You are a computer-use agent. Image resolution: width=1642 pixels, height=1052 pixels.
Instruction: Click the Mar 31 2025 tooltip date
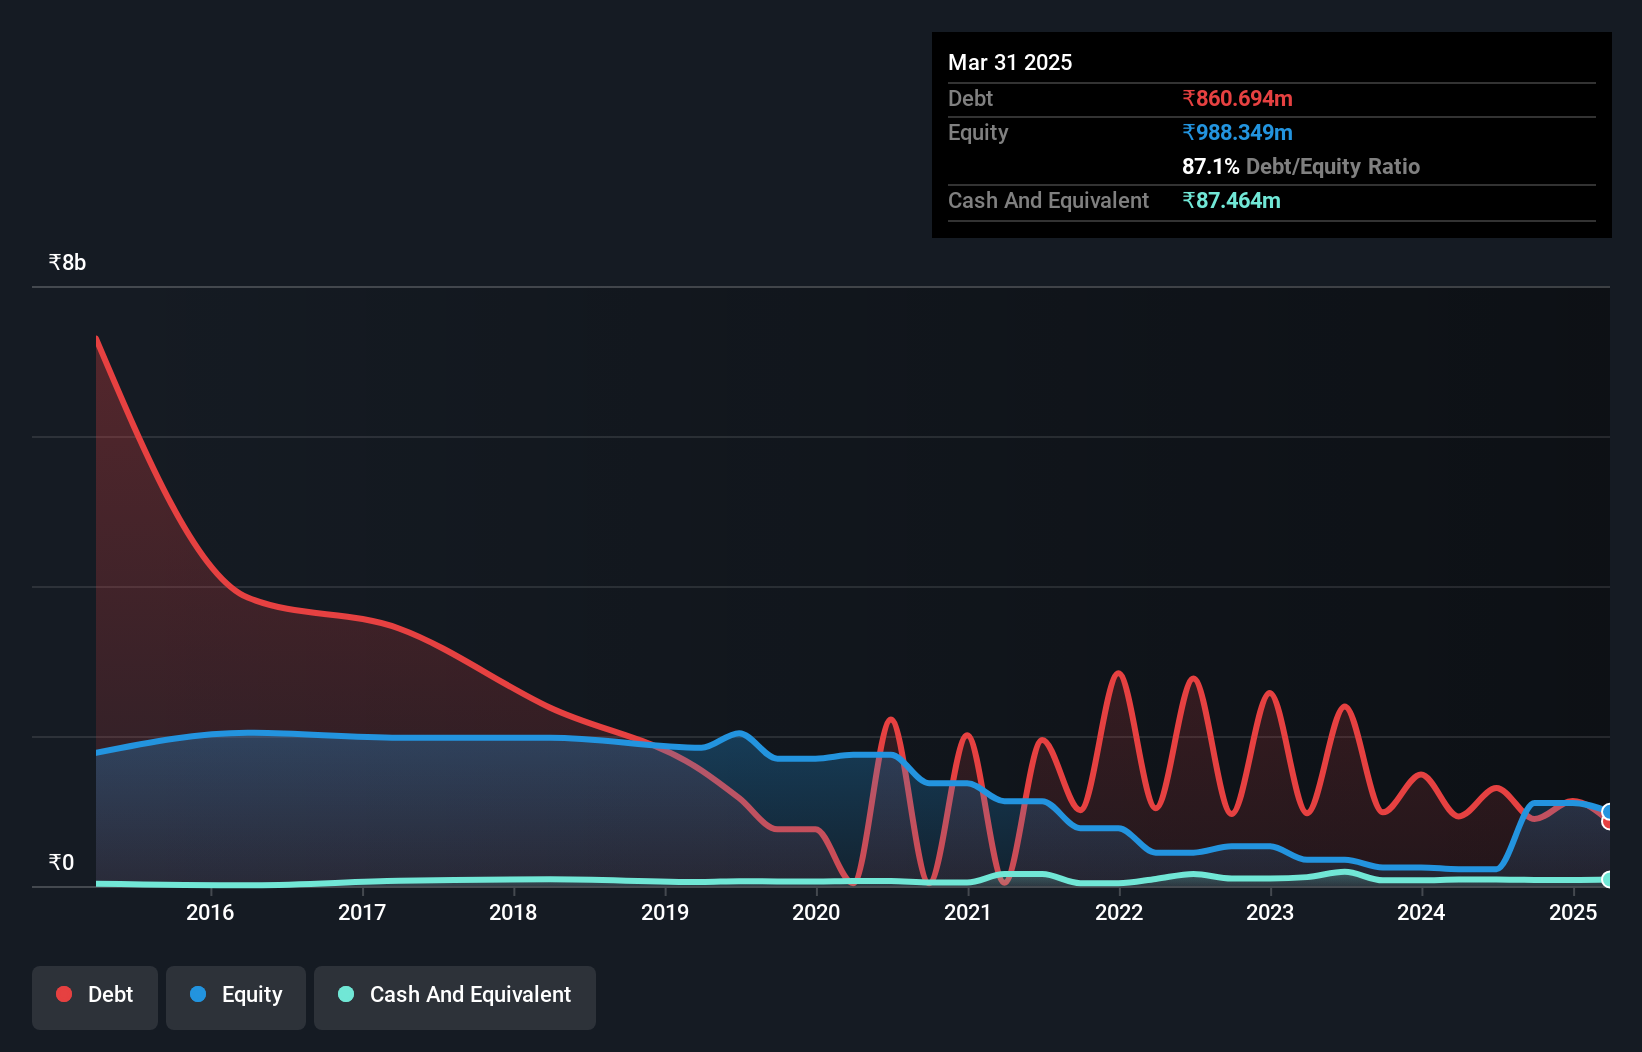(1010, 62)
